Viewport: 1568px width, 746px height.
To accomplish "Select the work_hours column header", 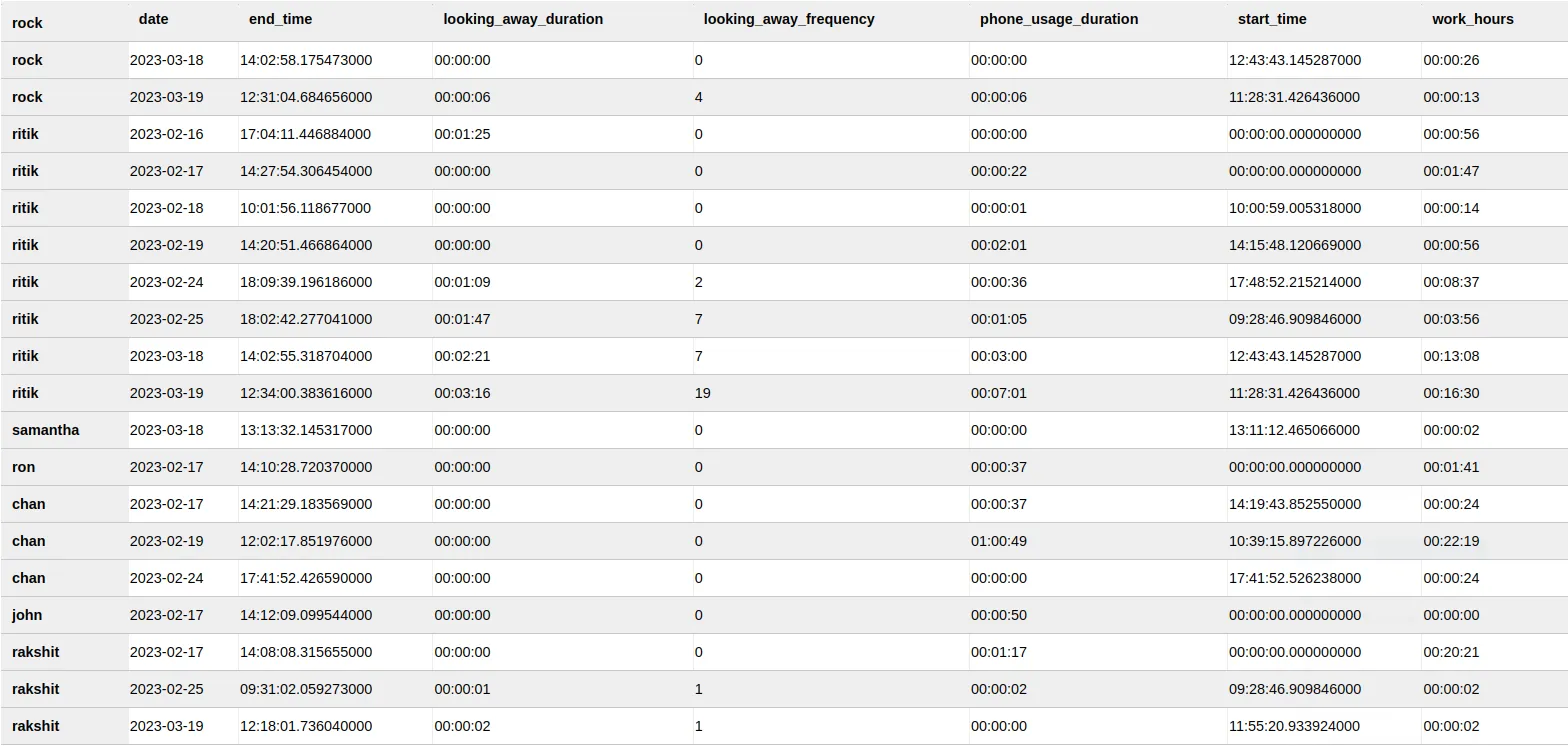I will 1472,19.
